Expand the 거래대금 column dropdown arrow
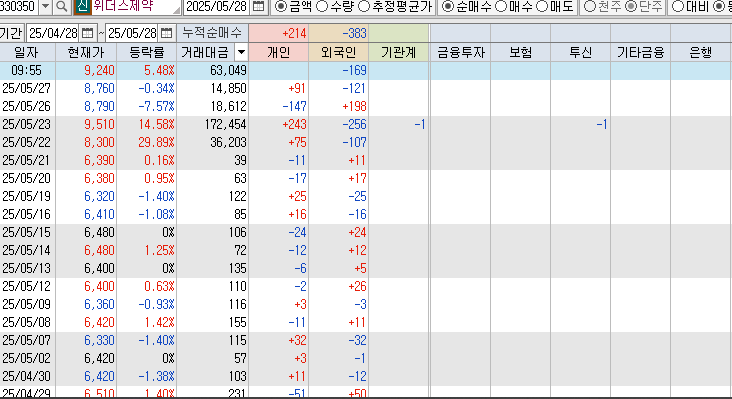732x399 pixels. [x=241, y=52]
